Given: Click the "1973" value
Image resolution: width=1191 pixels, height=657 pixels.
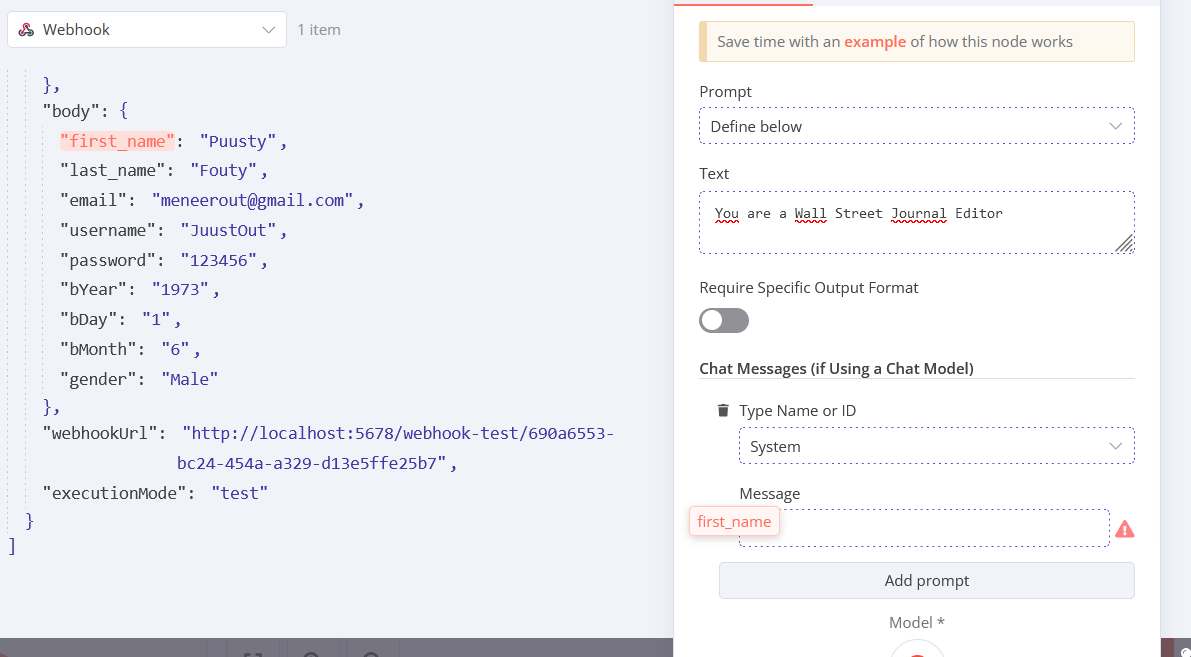Looking at the screenshot, I should [181, 290].
